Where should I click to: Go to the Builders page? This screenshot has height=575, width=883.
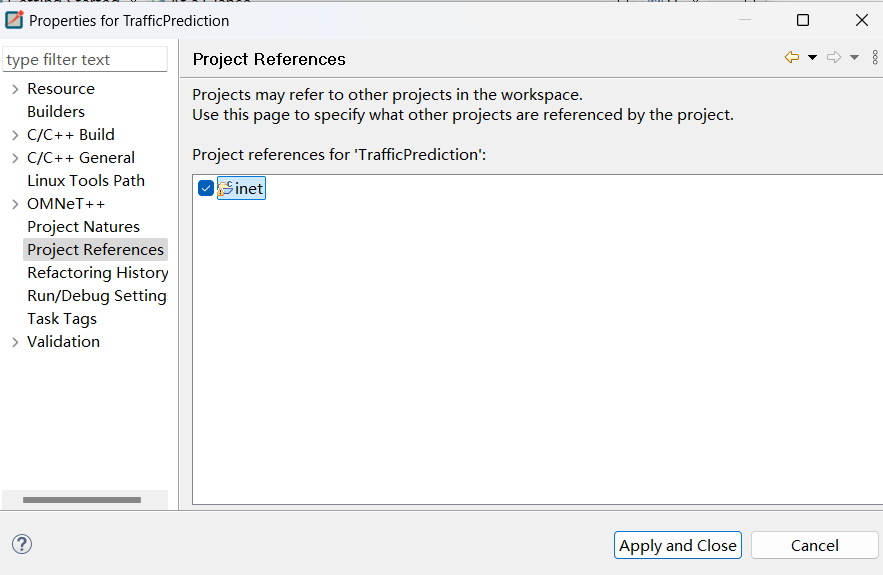tap(56, 112)
